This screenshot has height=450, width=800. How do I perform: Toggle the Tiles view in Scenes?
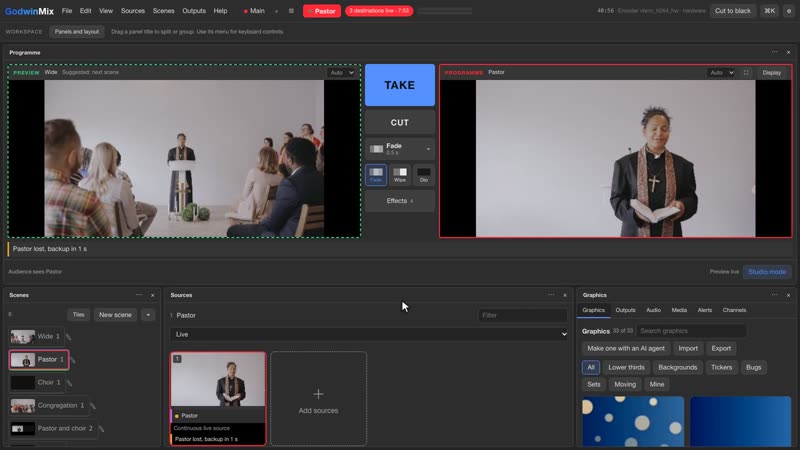click(78, 315)
